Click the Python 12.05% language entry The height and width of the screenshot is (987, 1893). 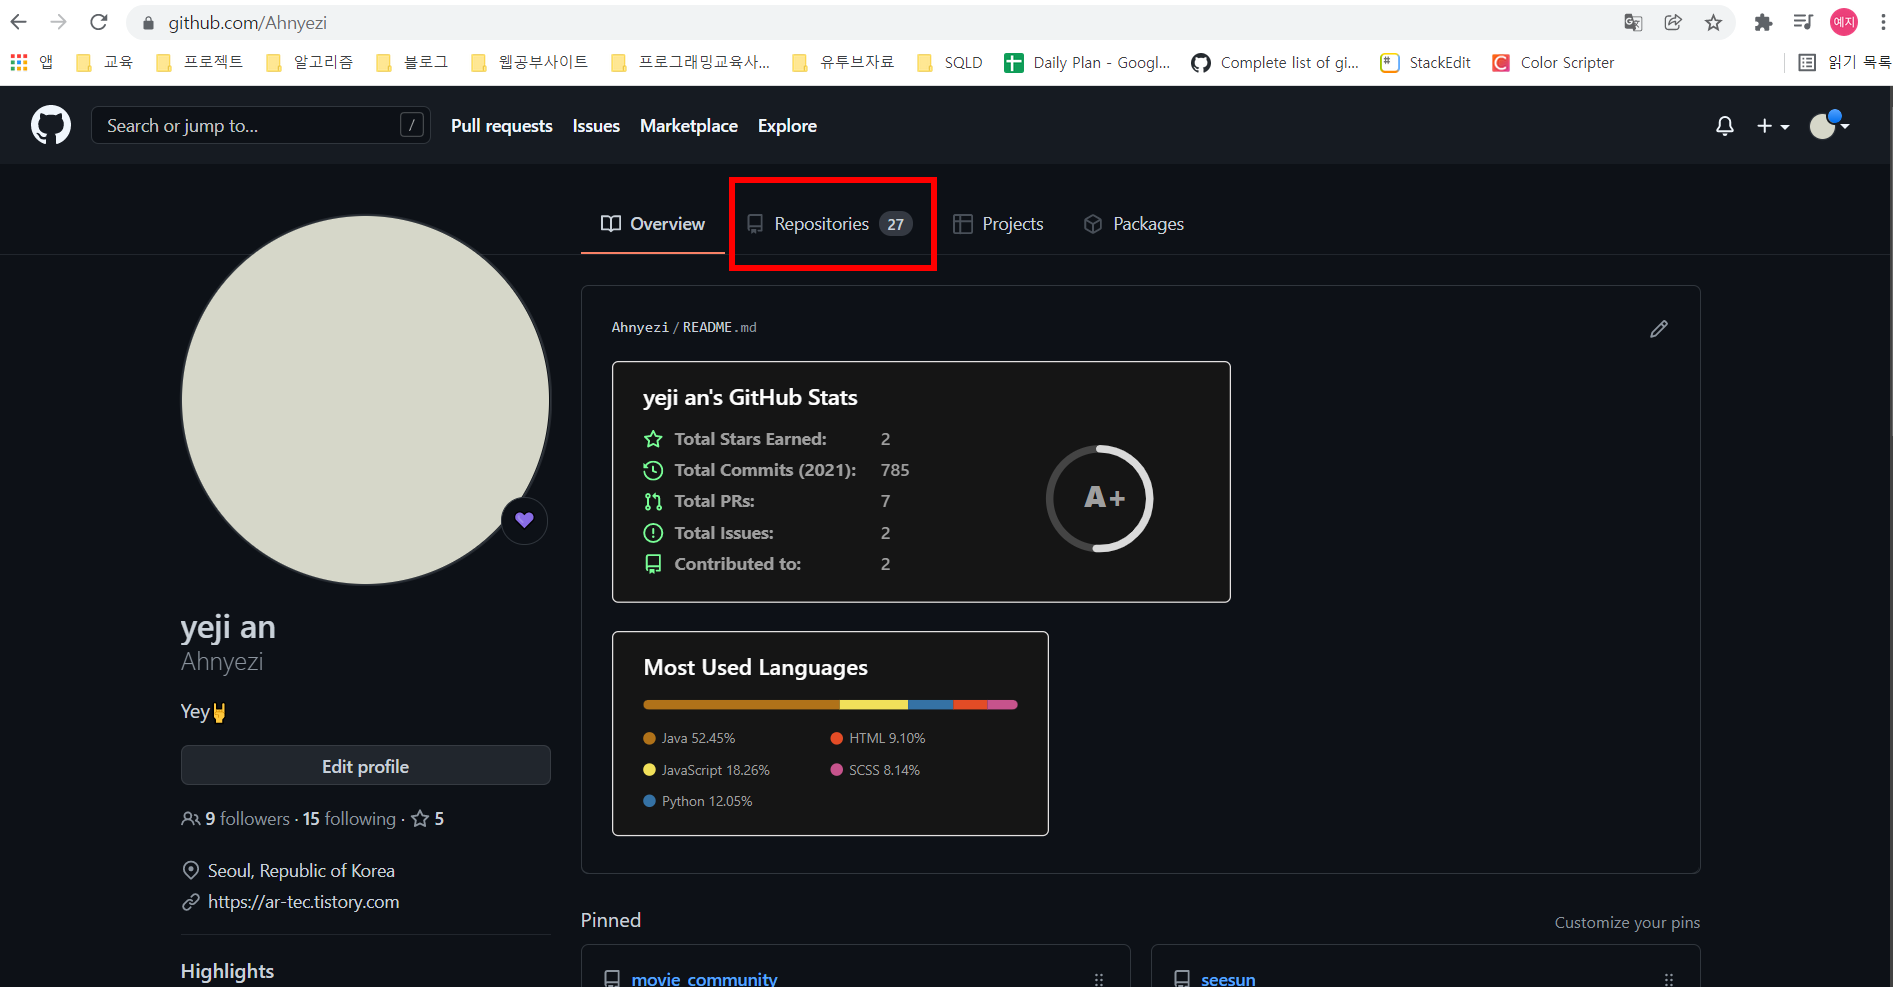pyautogui.click(x=698, y=801)
